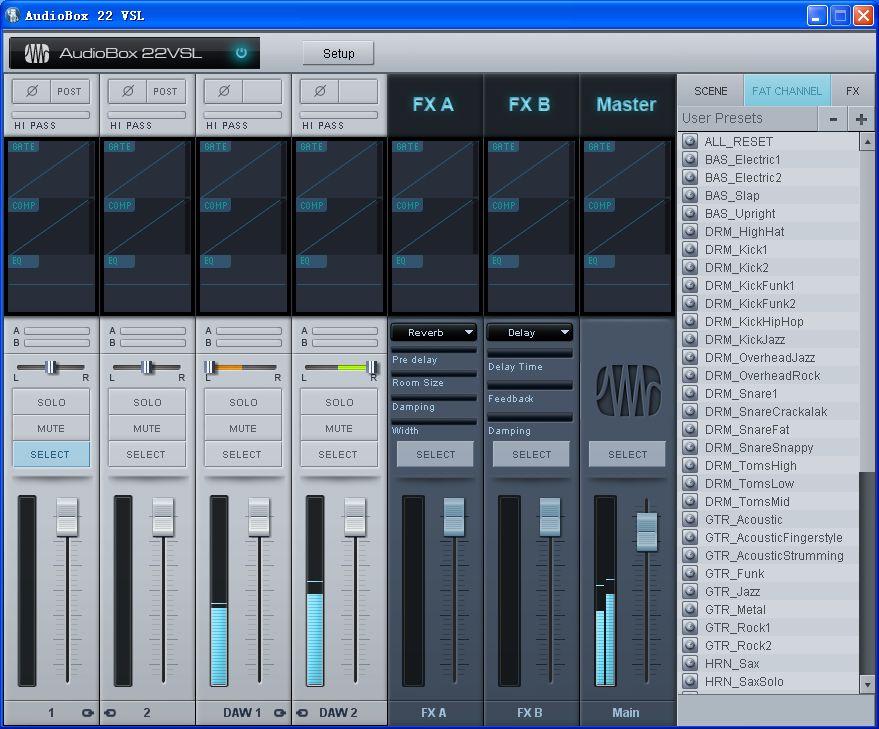
Task: Click the icon next to DRM_Kick2 preset
Action: (690, 267)
